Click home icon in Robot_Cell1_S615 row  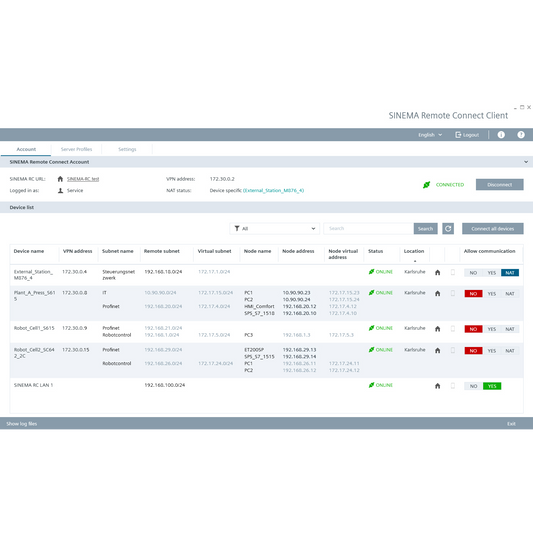pyautogui.click(x=437, y=329)
